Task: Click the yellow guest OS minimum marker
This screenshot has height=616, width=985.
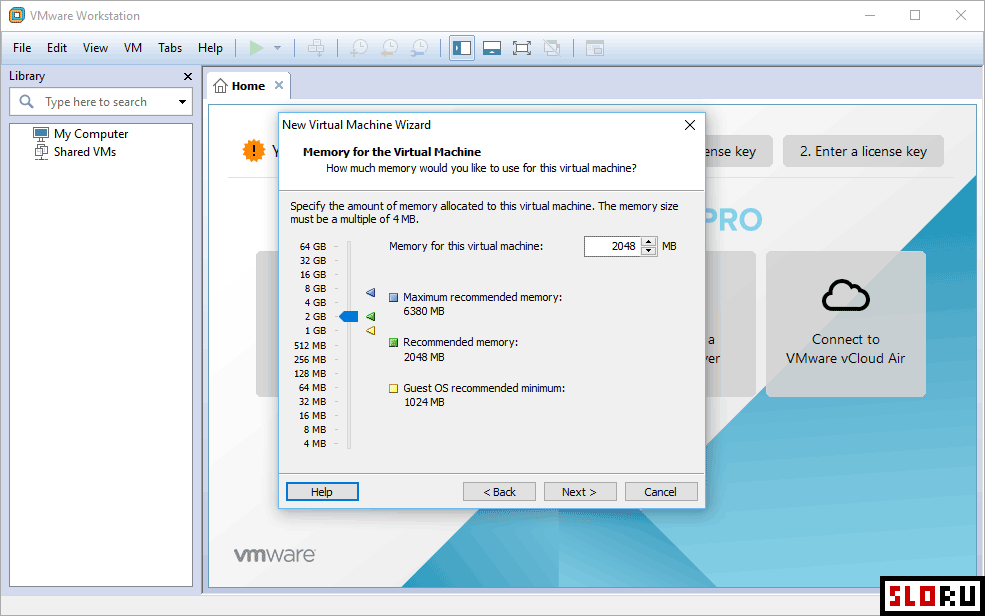Action: coord(370,330)
